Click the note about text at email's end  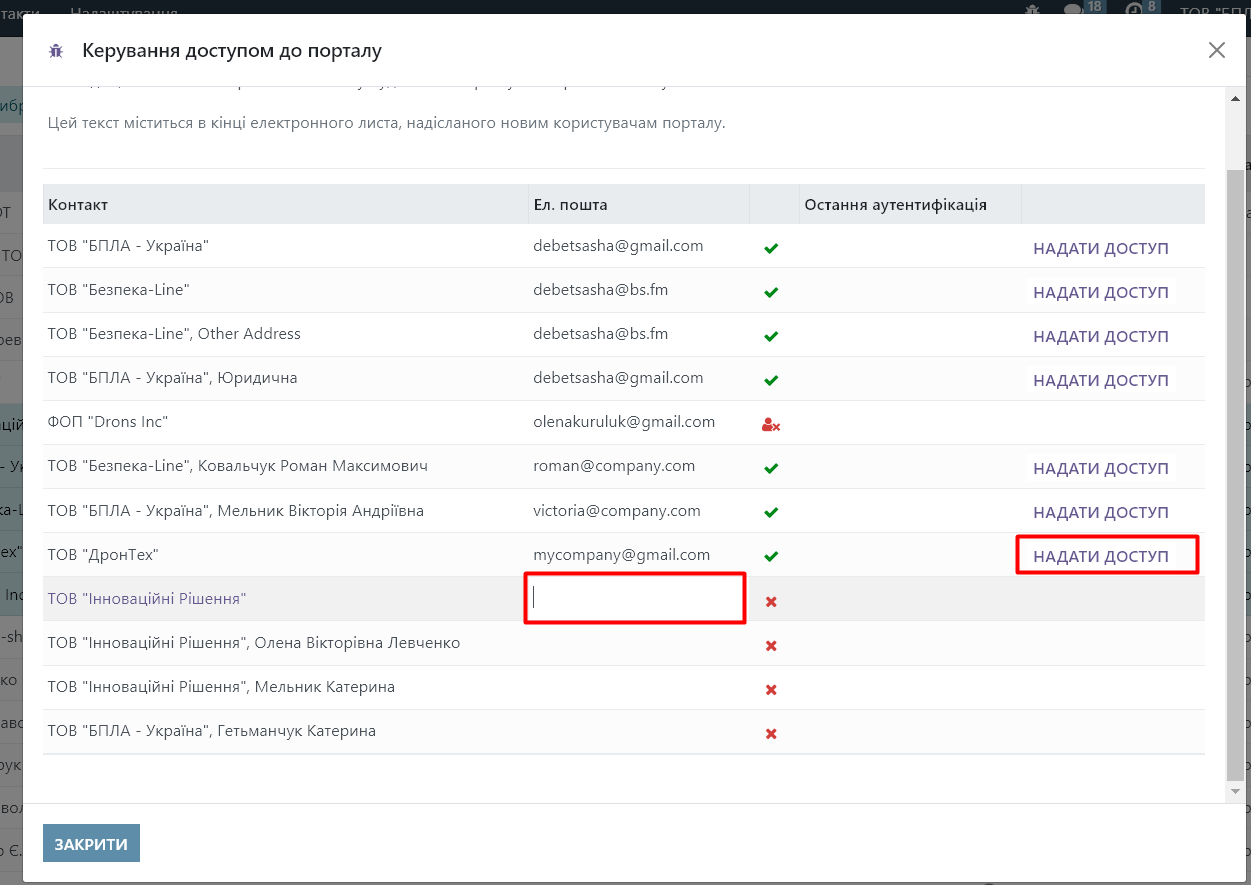pos(387,124)
